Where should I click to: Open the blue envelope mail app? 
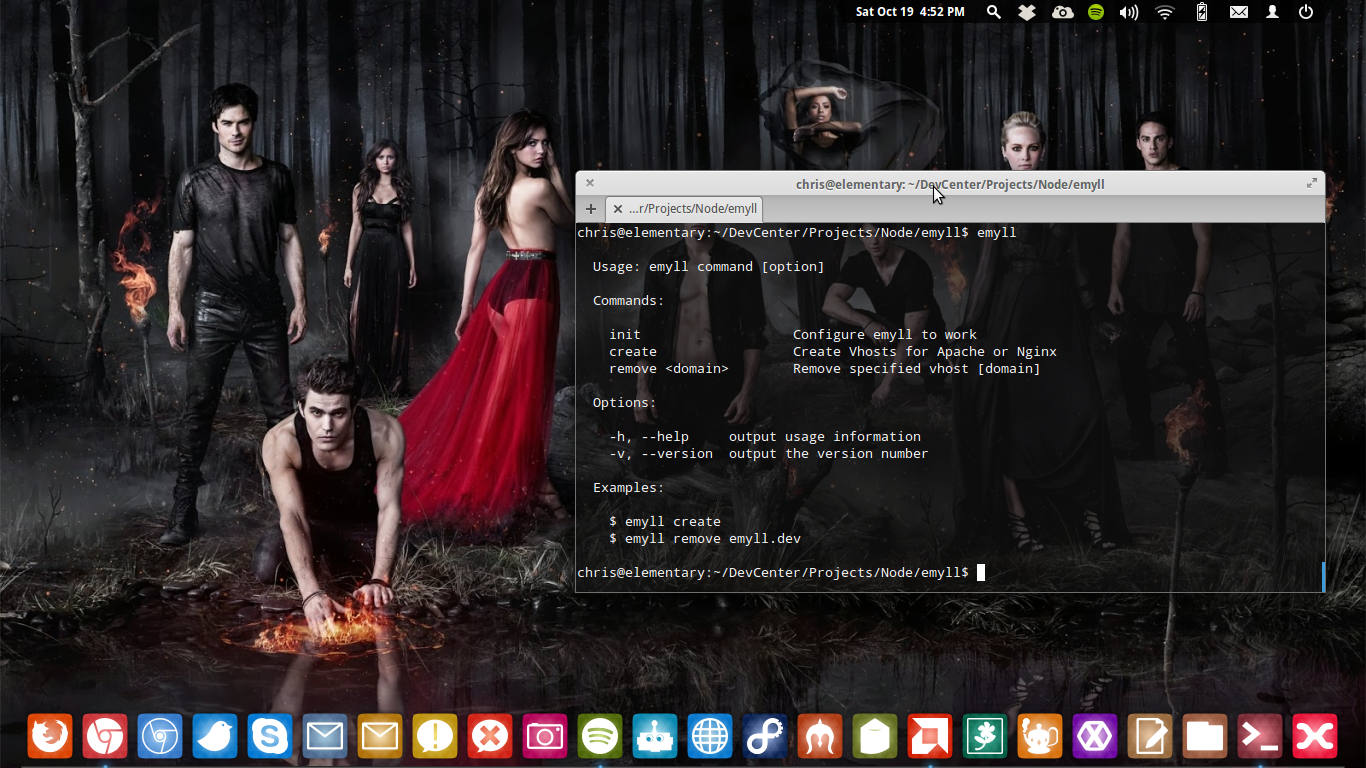click(x=325, y=737)
